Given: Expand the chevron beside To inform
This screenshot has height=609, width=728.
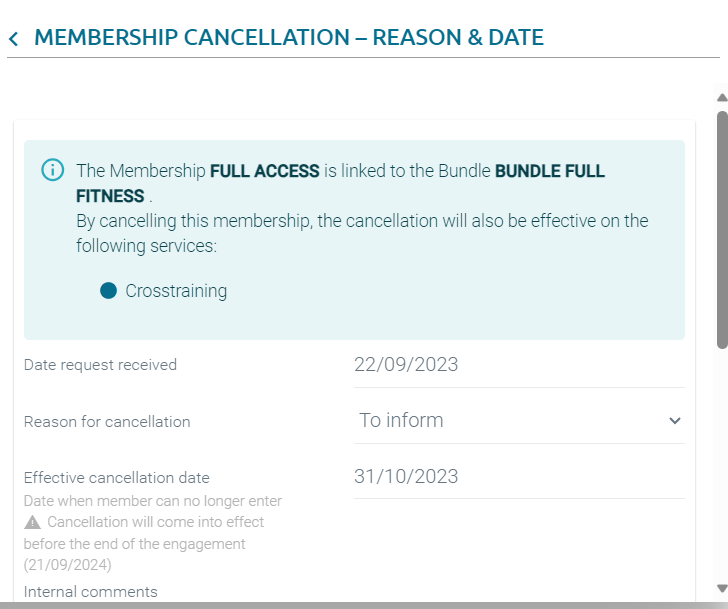Looking at the screenshot, I should tap(675, 421).
